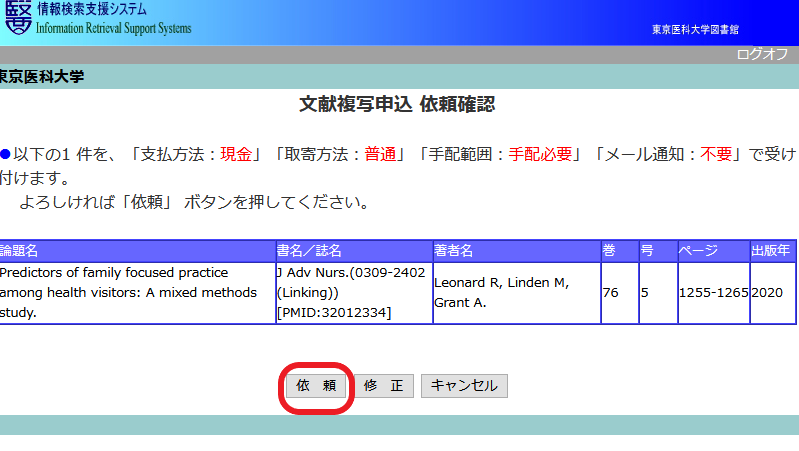Click the publication year 2020

point(767,293)
